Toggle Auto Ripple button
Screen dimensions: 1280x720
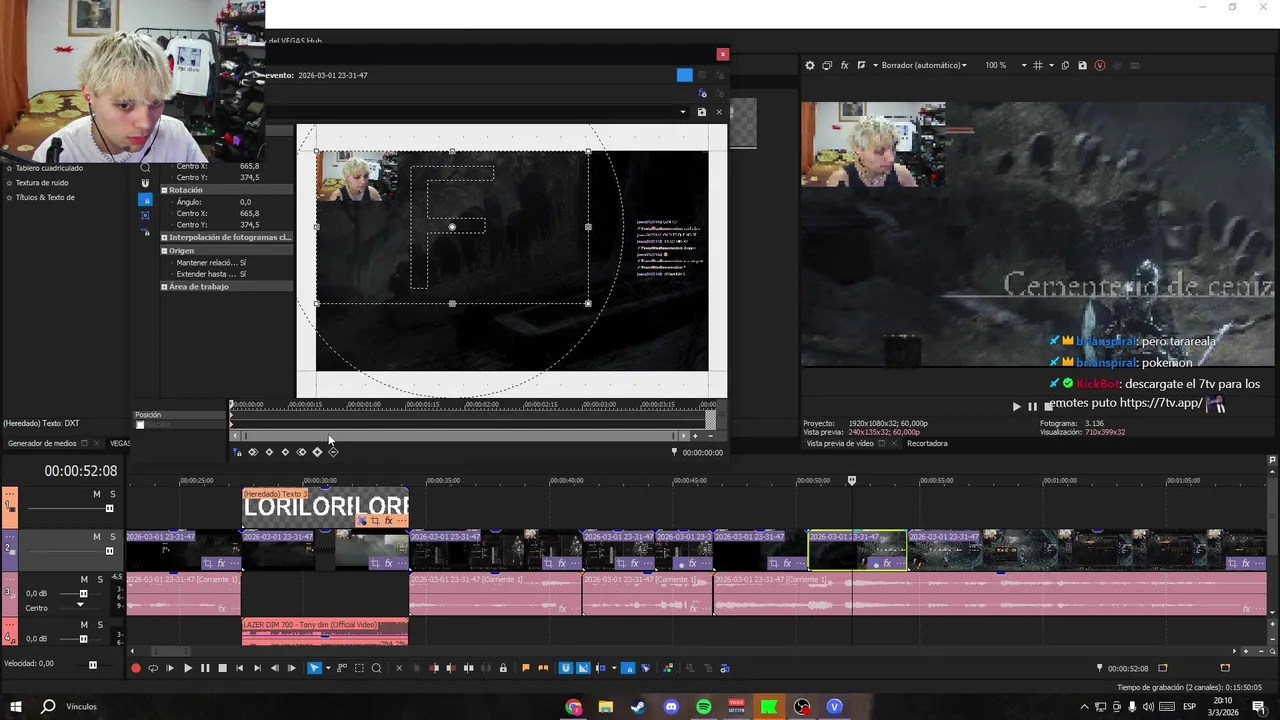[600, 669]
